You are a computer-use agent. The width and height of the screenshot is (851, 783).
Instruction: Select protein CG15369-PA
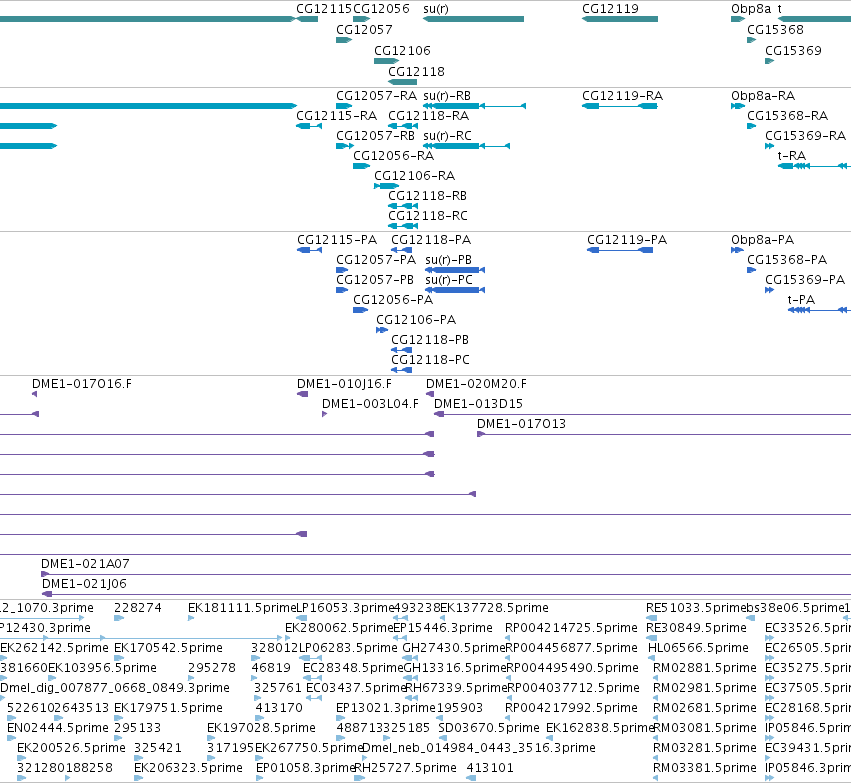point(805,281)
